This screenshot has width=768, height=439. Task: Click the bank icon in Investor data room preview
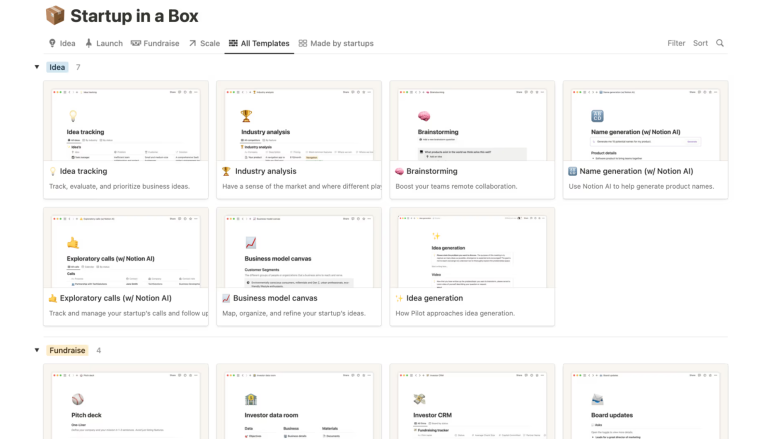(251, 399)
